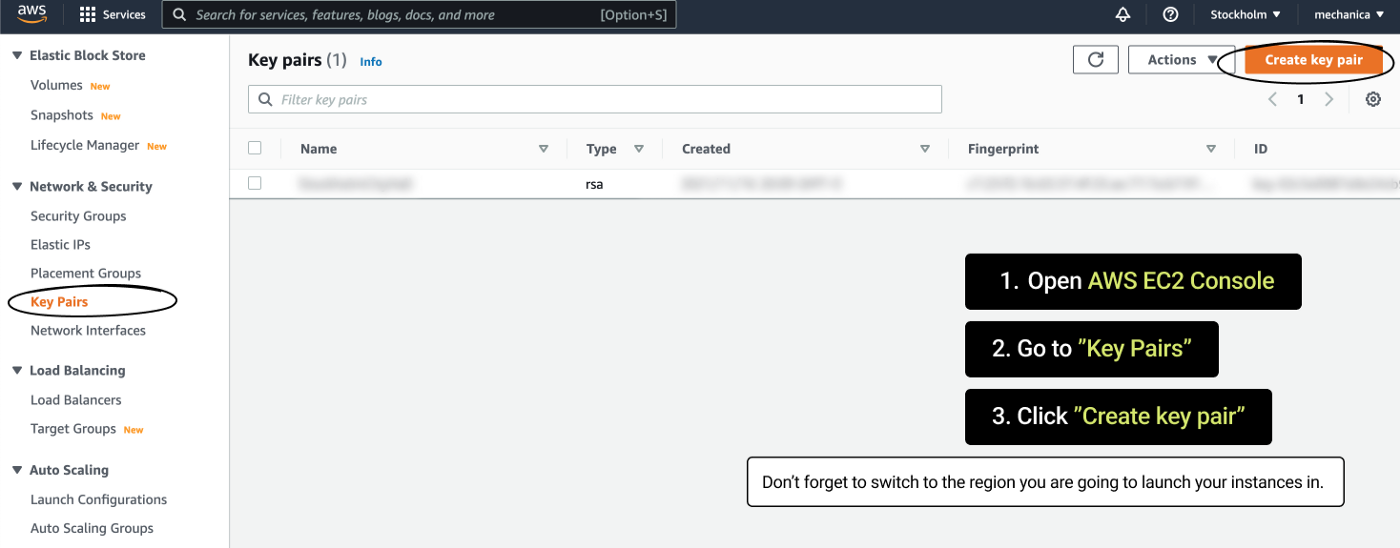Viewport: 1400px width, 548px height.
Task: Collapse the Auto Scaling section
Action: [17, 470]
